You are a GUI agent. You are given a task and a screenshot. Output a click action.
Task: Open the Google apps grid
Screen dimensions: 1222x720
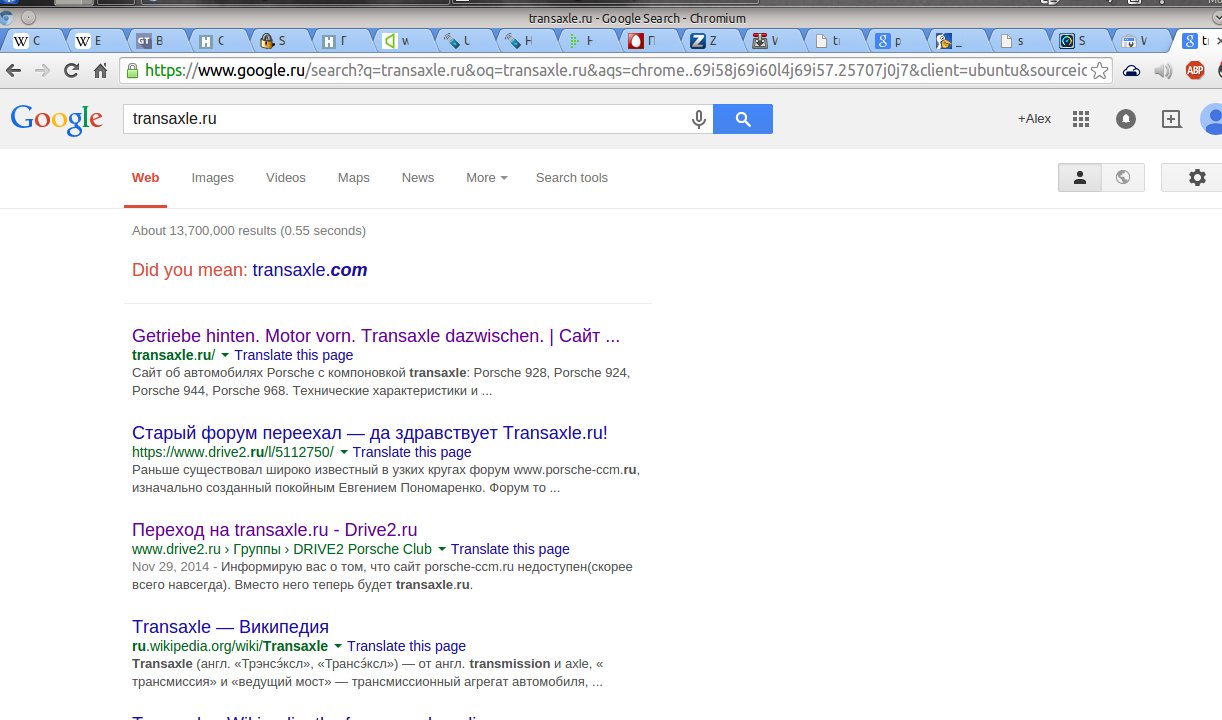(x=1080, y=119)
